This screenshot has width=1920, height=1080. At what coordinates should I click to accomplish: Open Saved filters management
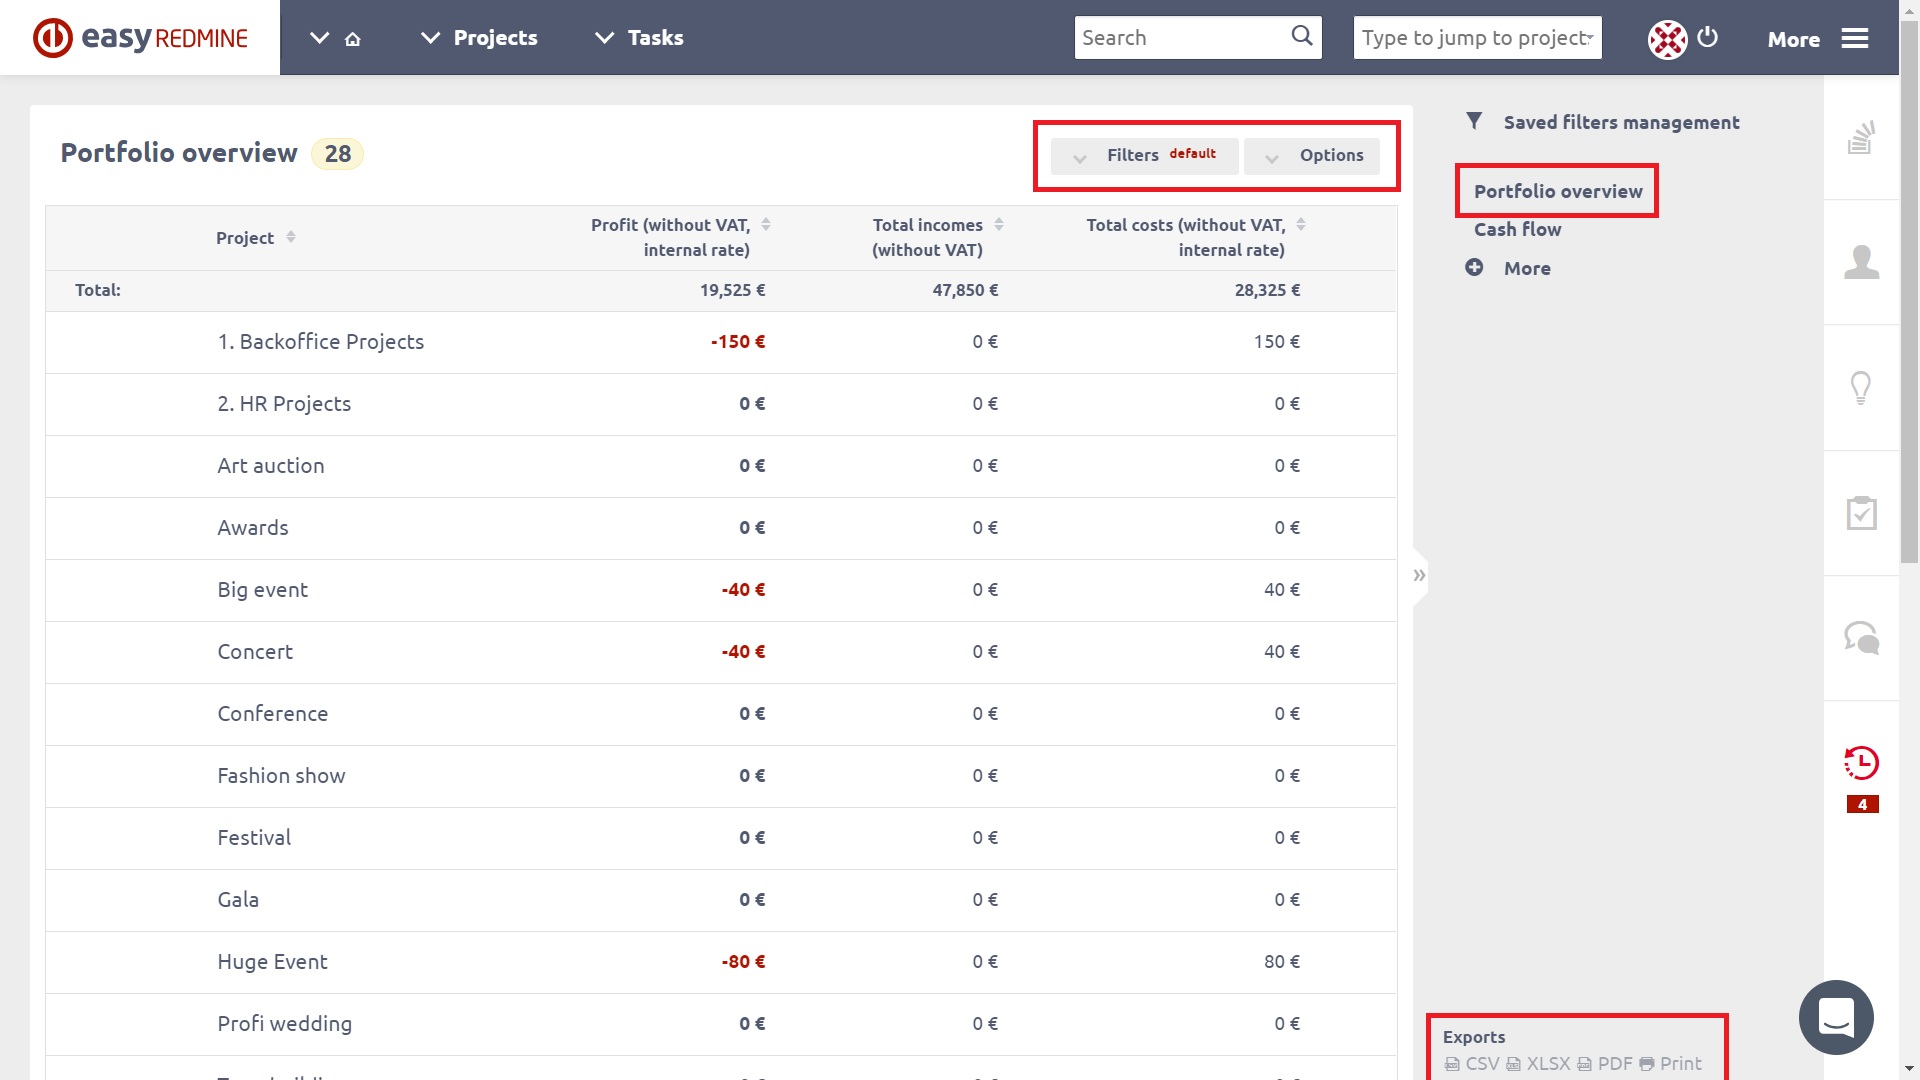tap(1621, 122)
